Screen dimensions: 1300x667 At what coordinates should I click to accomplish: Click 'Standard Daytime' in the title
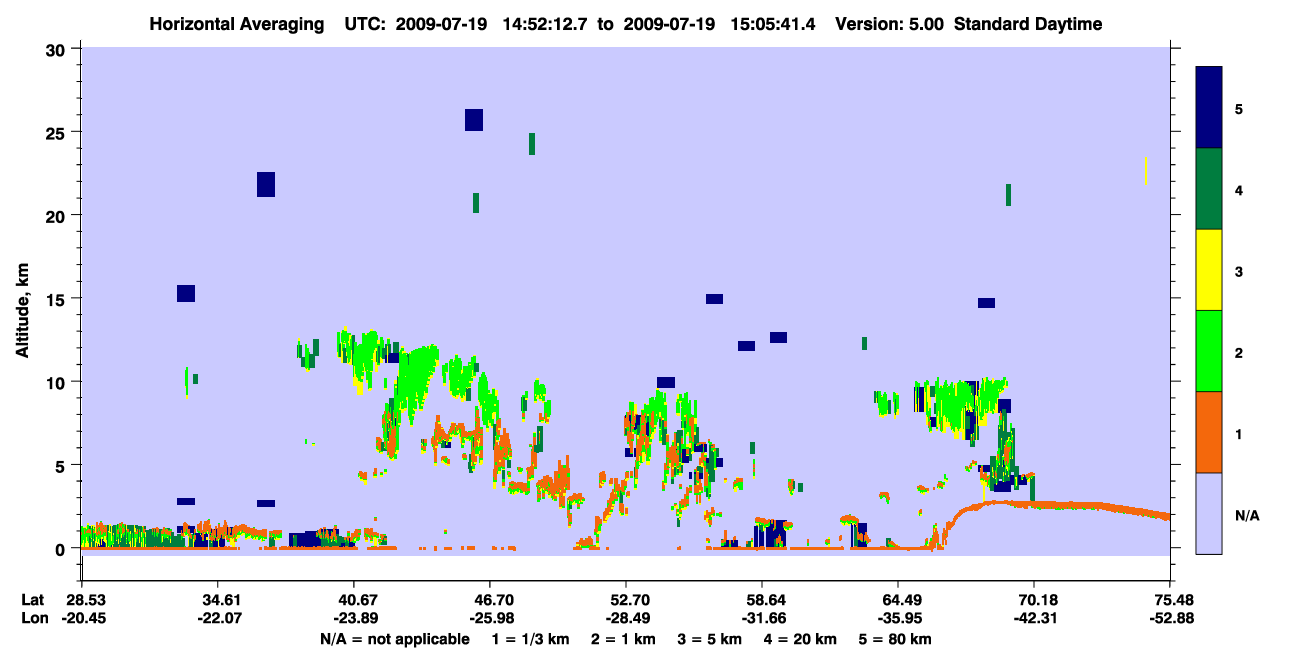pyautogui.click(x=1028, y=24)
